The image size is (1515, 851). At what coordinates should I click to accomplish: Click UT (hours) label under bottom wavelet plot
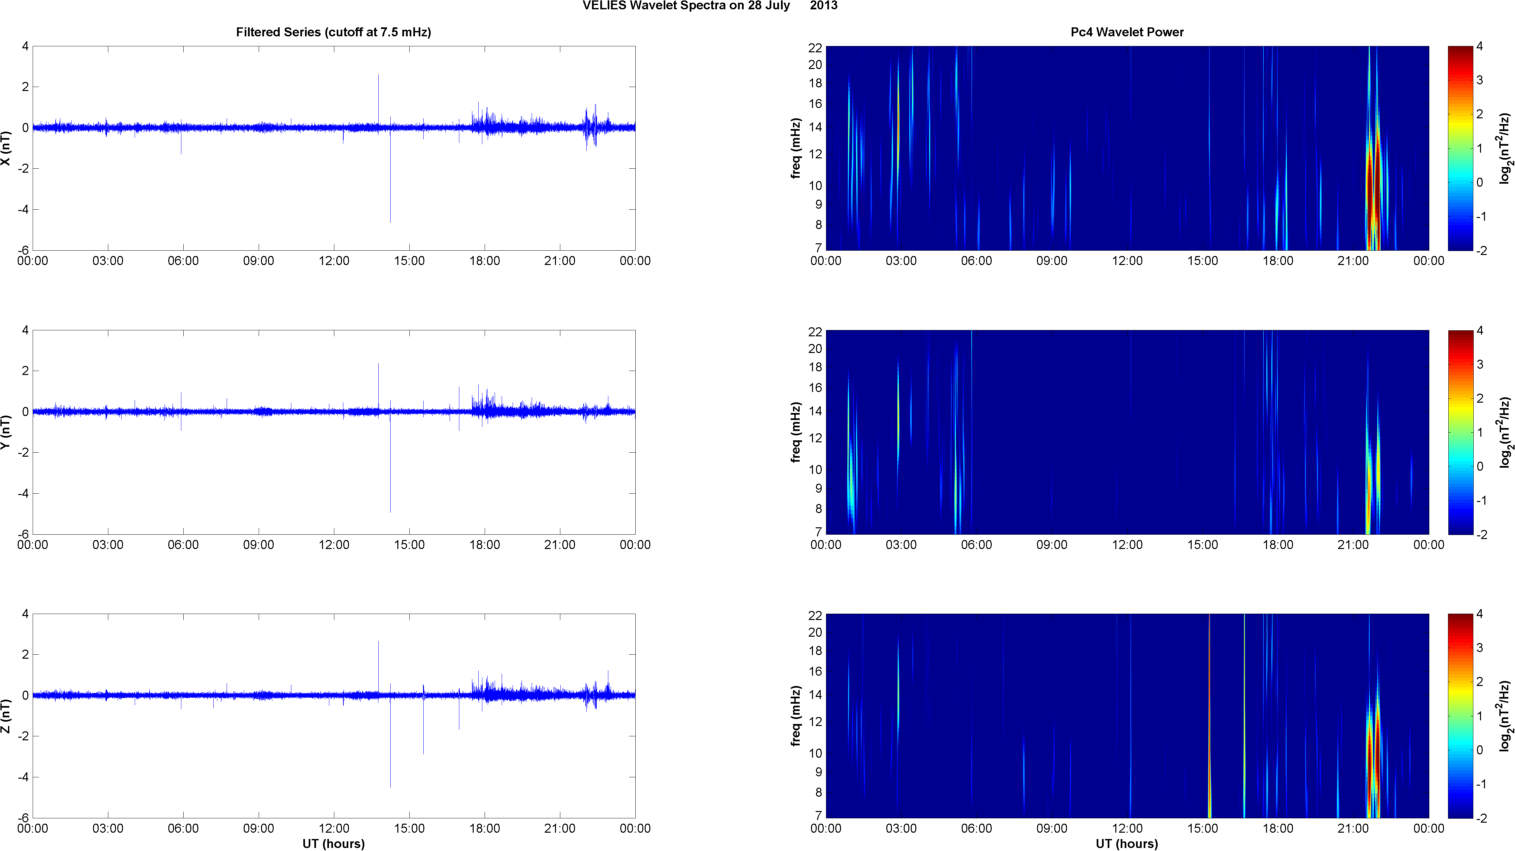coord(1127,844)
